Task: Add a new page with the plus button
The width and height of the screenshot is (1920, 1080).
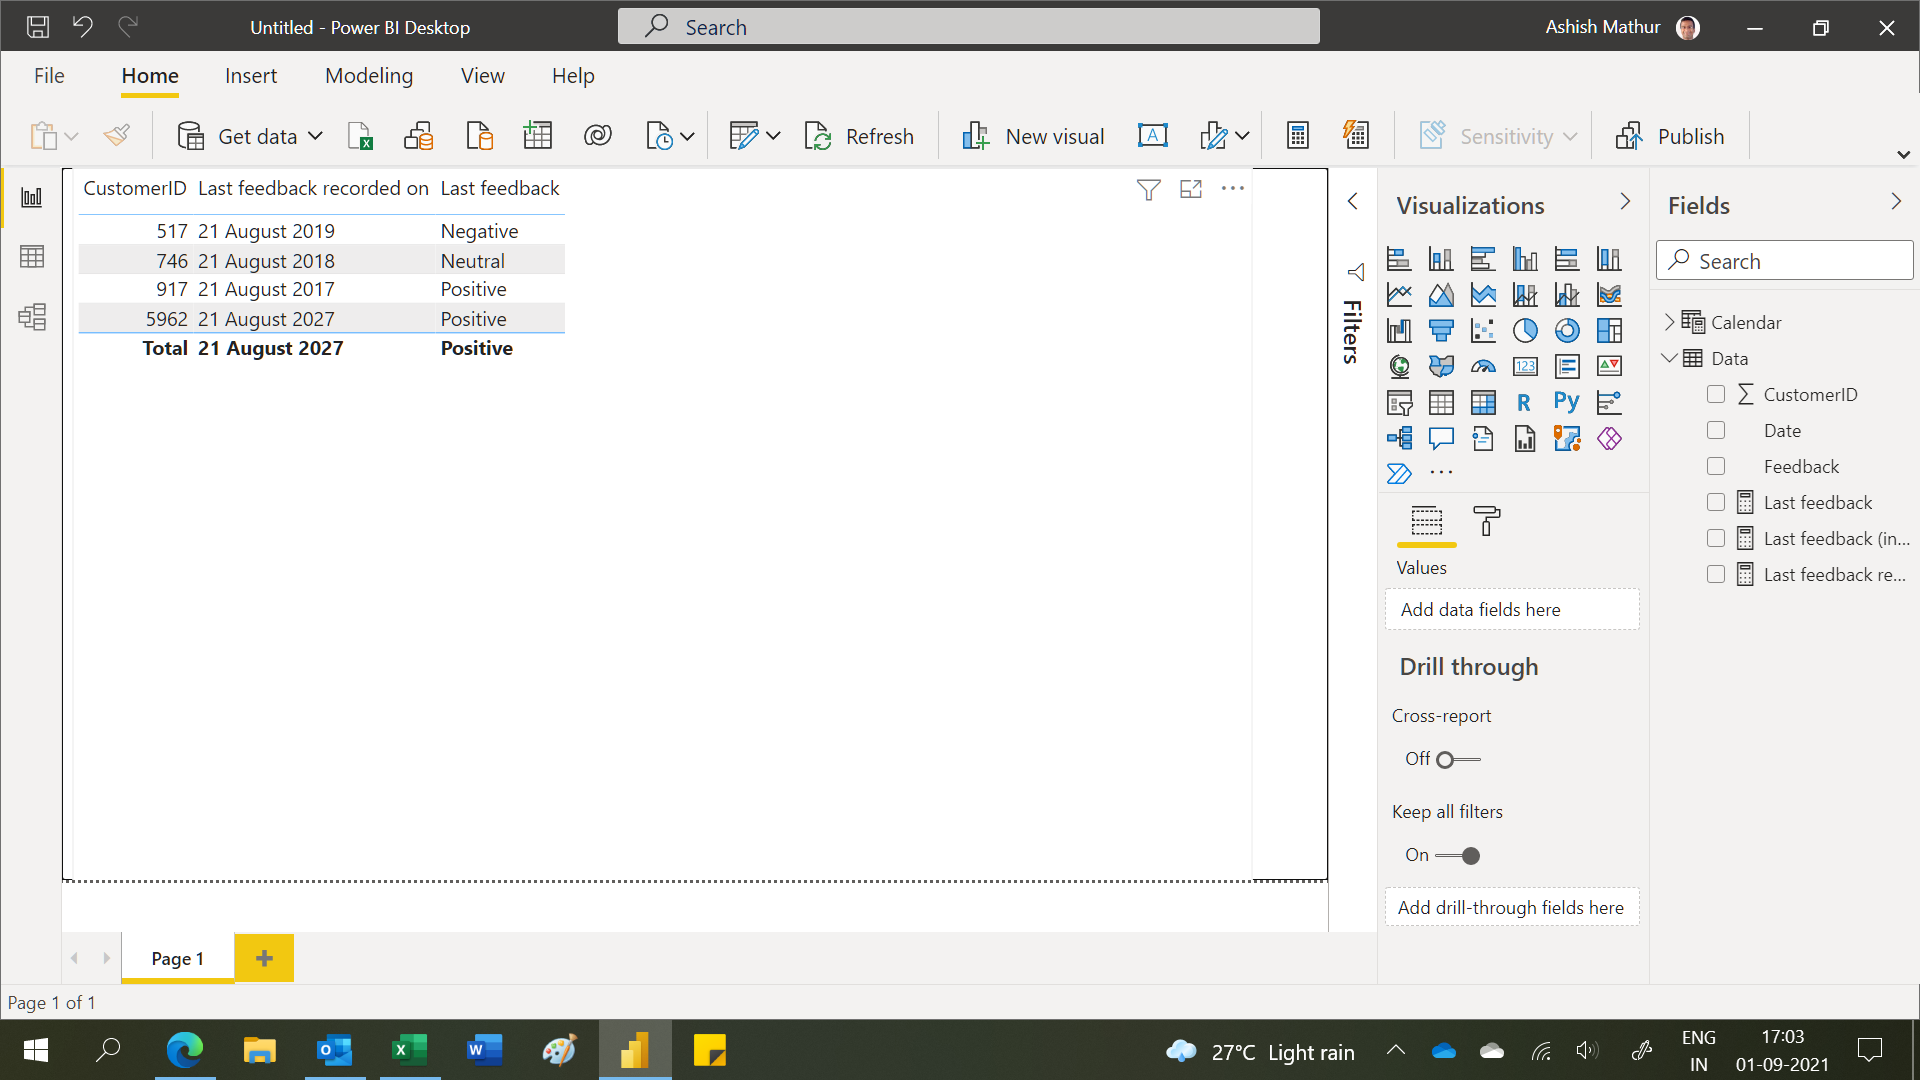Action: (264, 958)
